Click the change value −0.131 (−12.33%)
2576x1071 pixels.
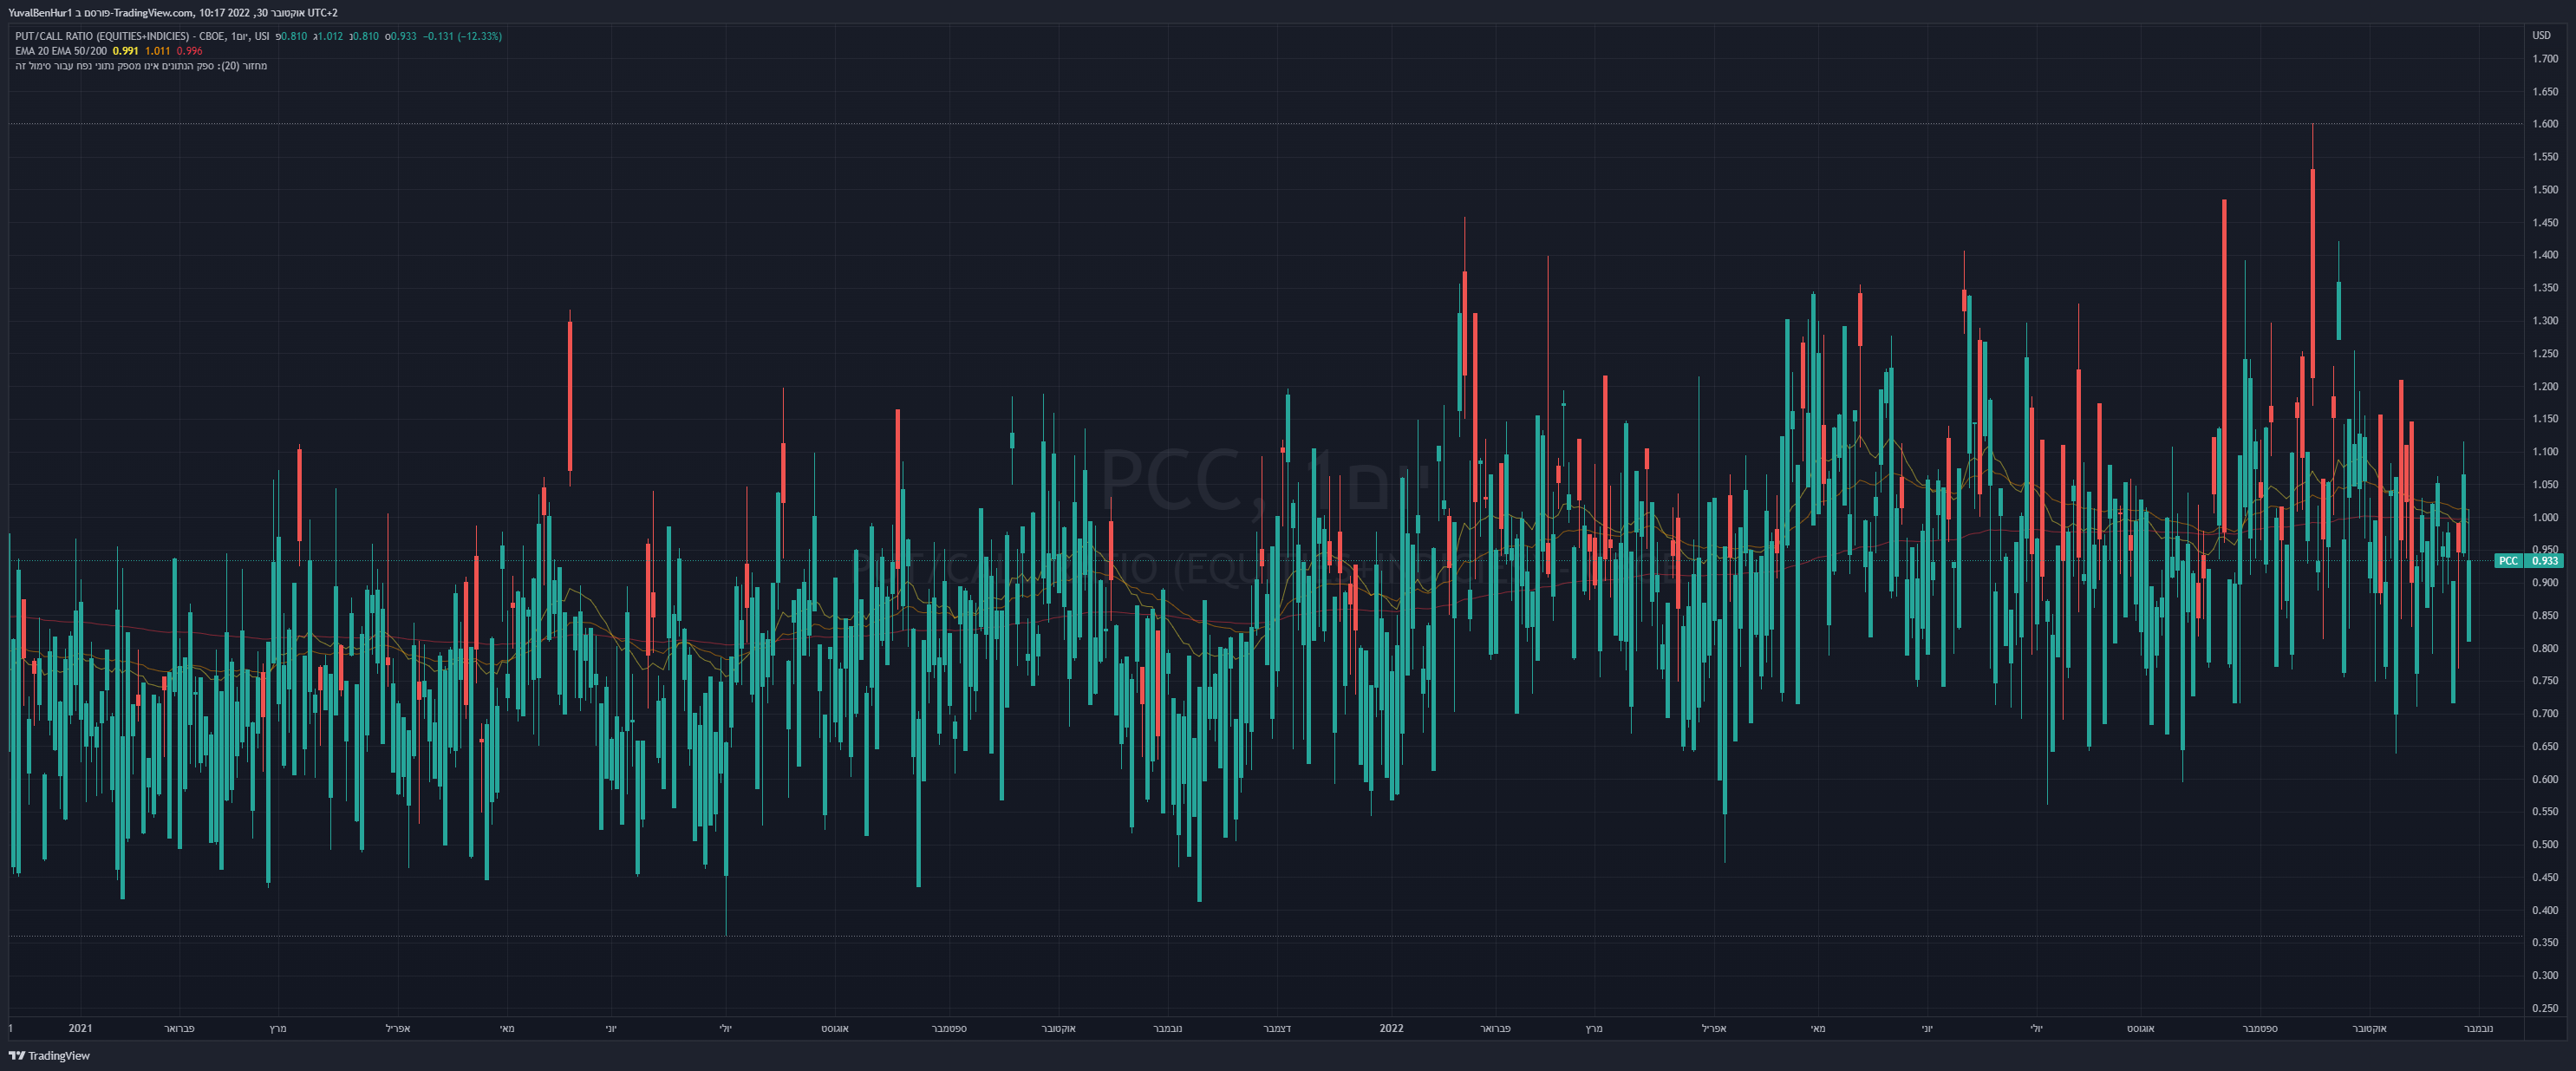click(x=462, y=36)
